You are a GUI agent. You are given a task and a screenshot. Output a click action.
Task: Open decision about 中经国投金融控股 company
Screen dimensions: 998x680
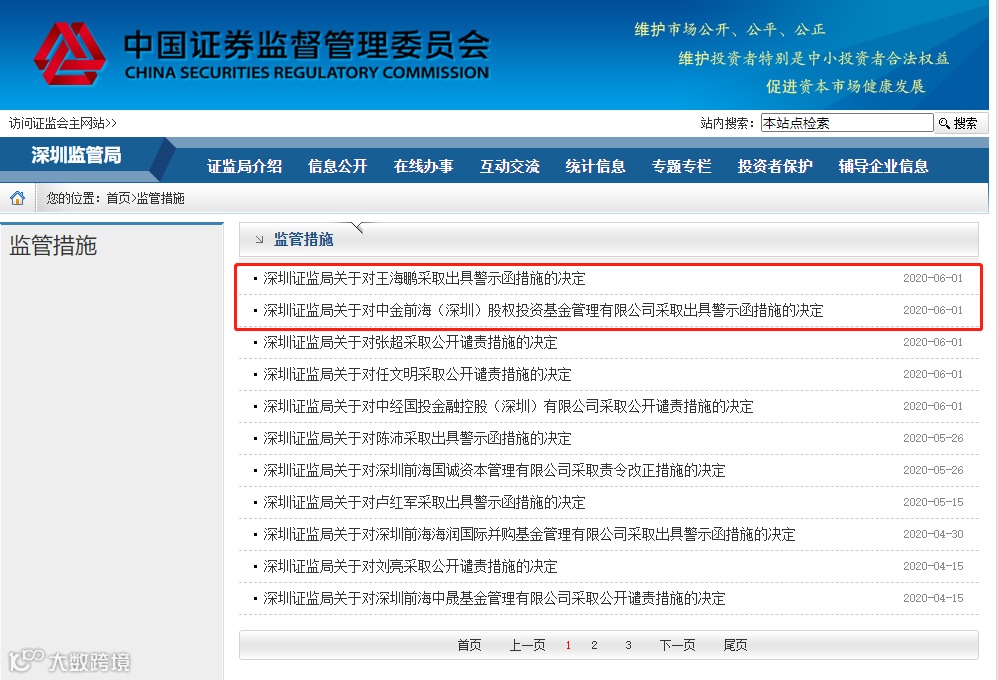[508, 406]
